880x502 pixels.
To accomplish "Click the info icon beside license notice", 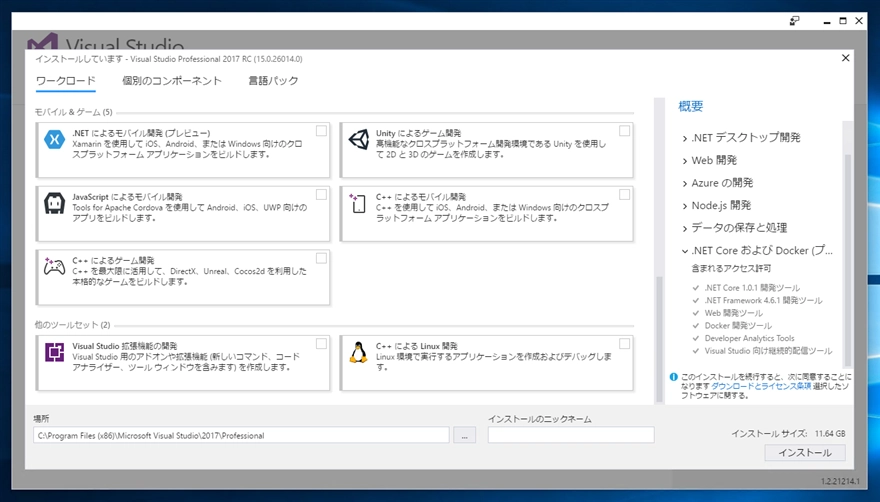I will 673,377.
